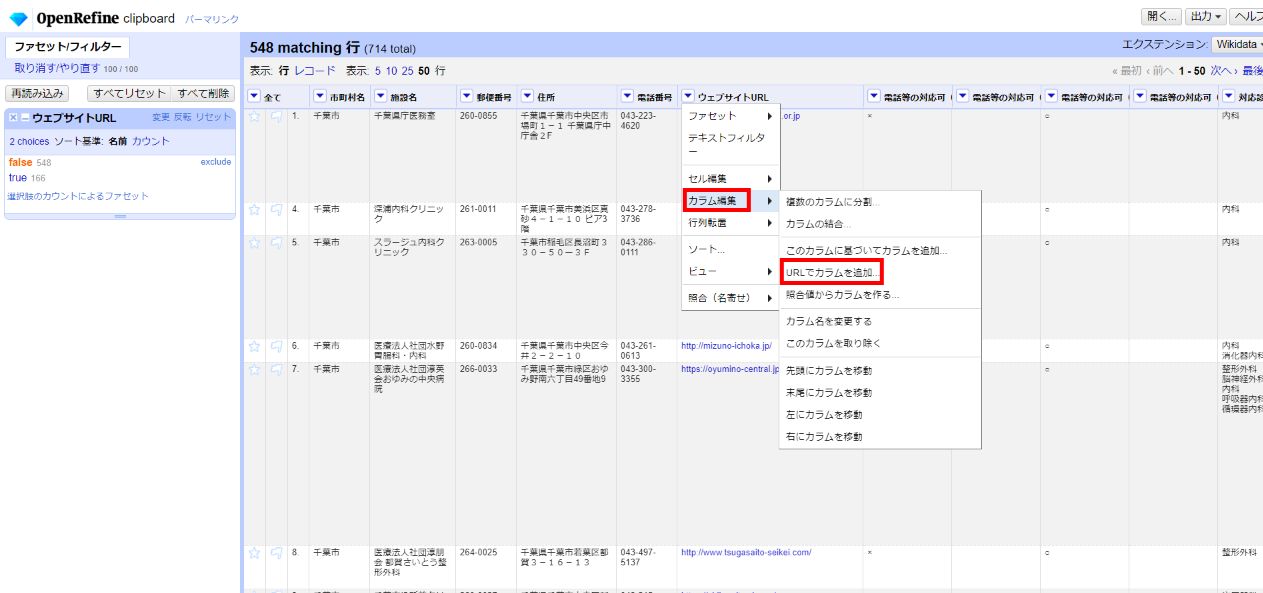Remove the ウェブサイトURL facet with X
1263x593 pixels.
[13, 118]
